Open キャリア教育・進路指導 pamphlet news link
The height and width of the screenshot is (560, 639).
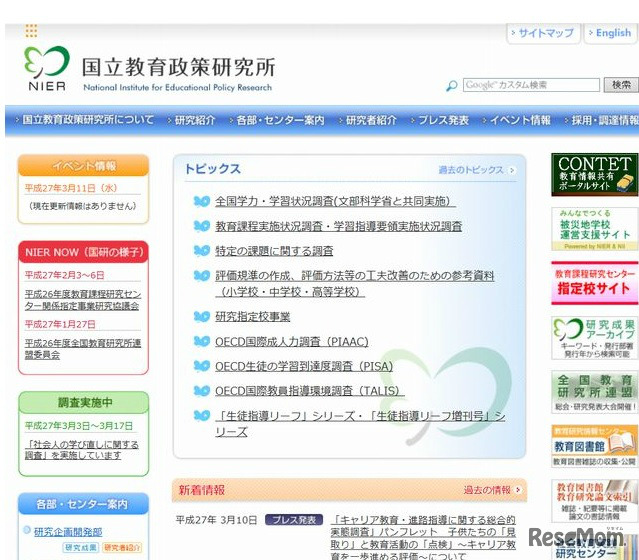423,538
